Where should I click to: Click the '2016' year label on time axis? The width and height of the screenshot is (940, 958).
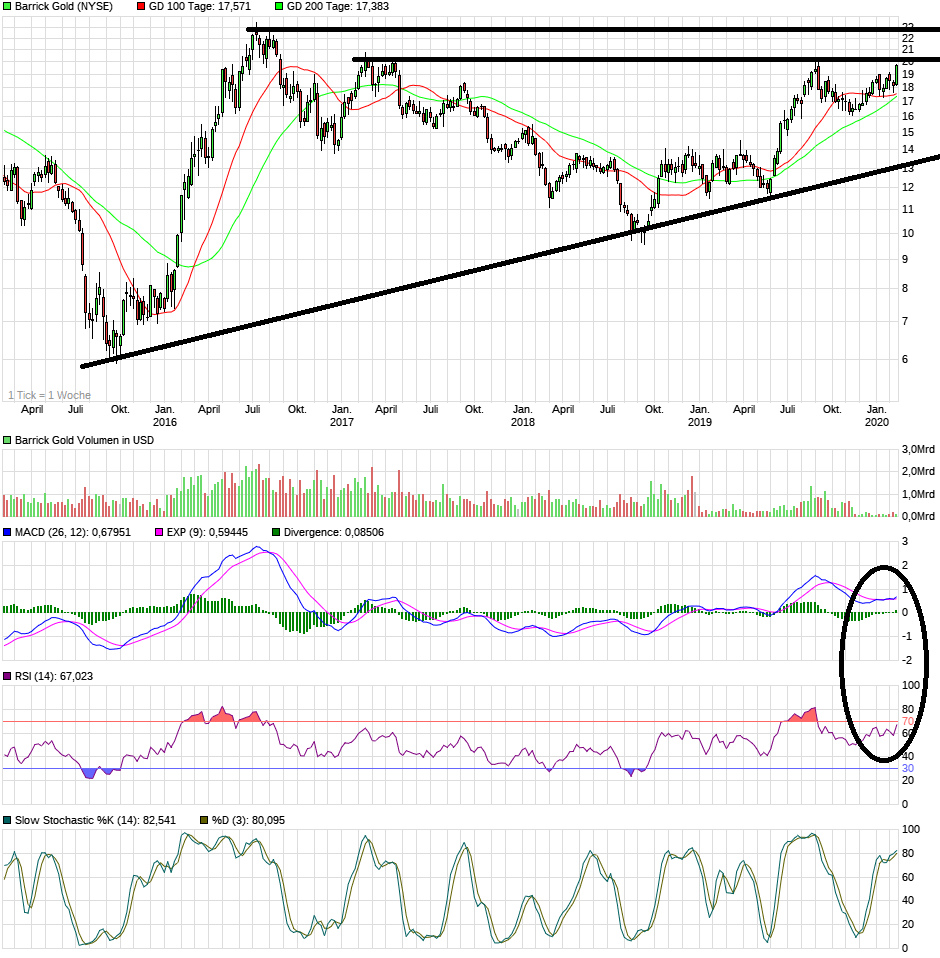(164, 422)
